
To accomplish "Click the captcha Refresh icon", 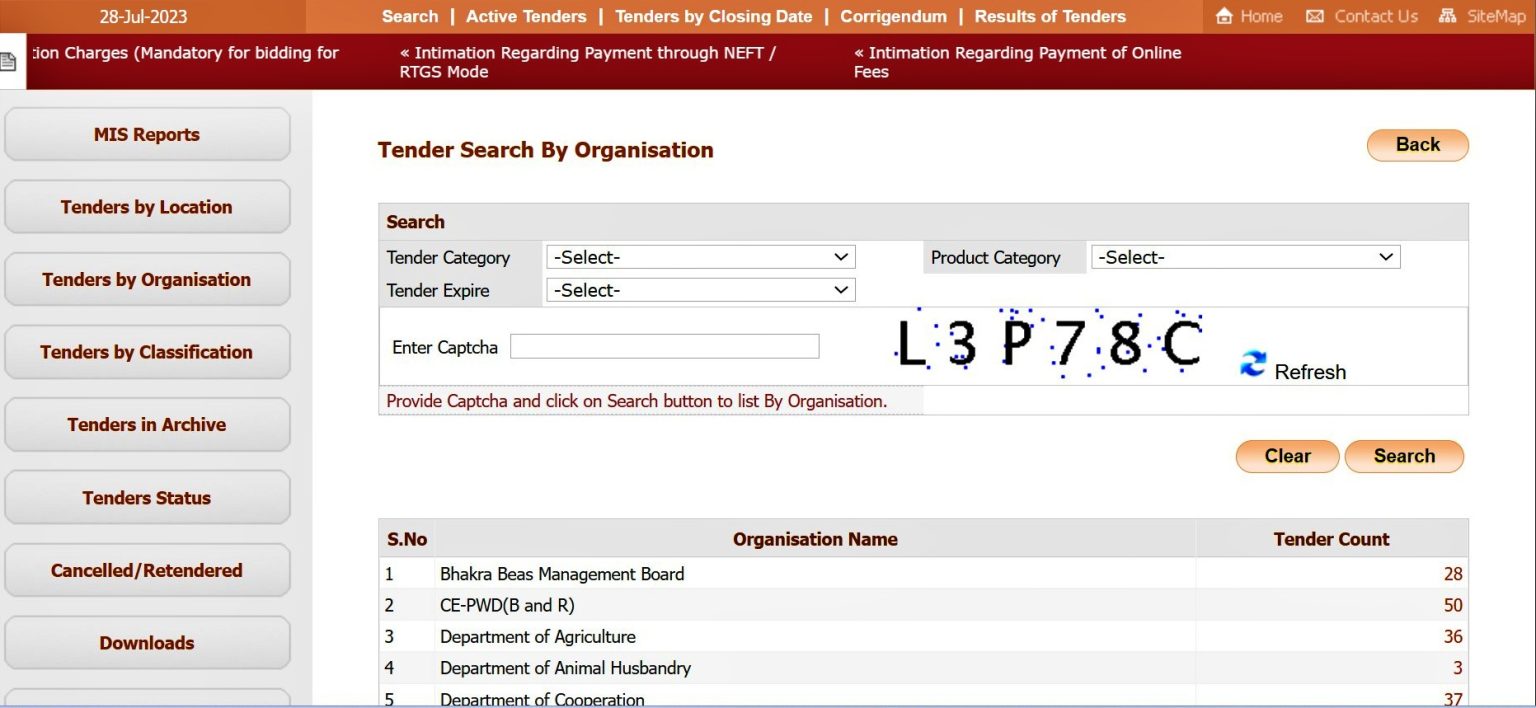I will [1252, 364].
